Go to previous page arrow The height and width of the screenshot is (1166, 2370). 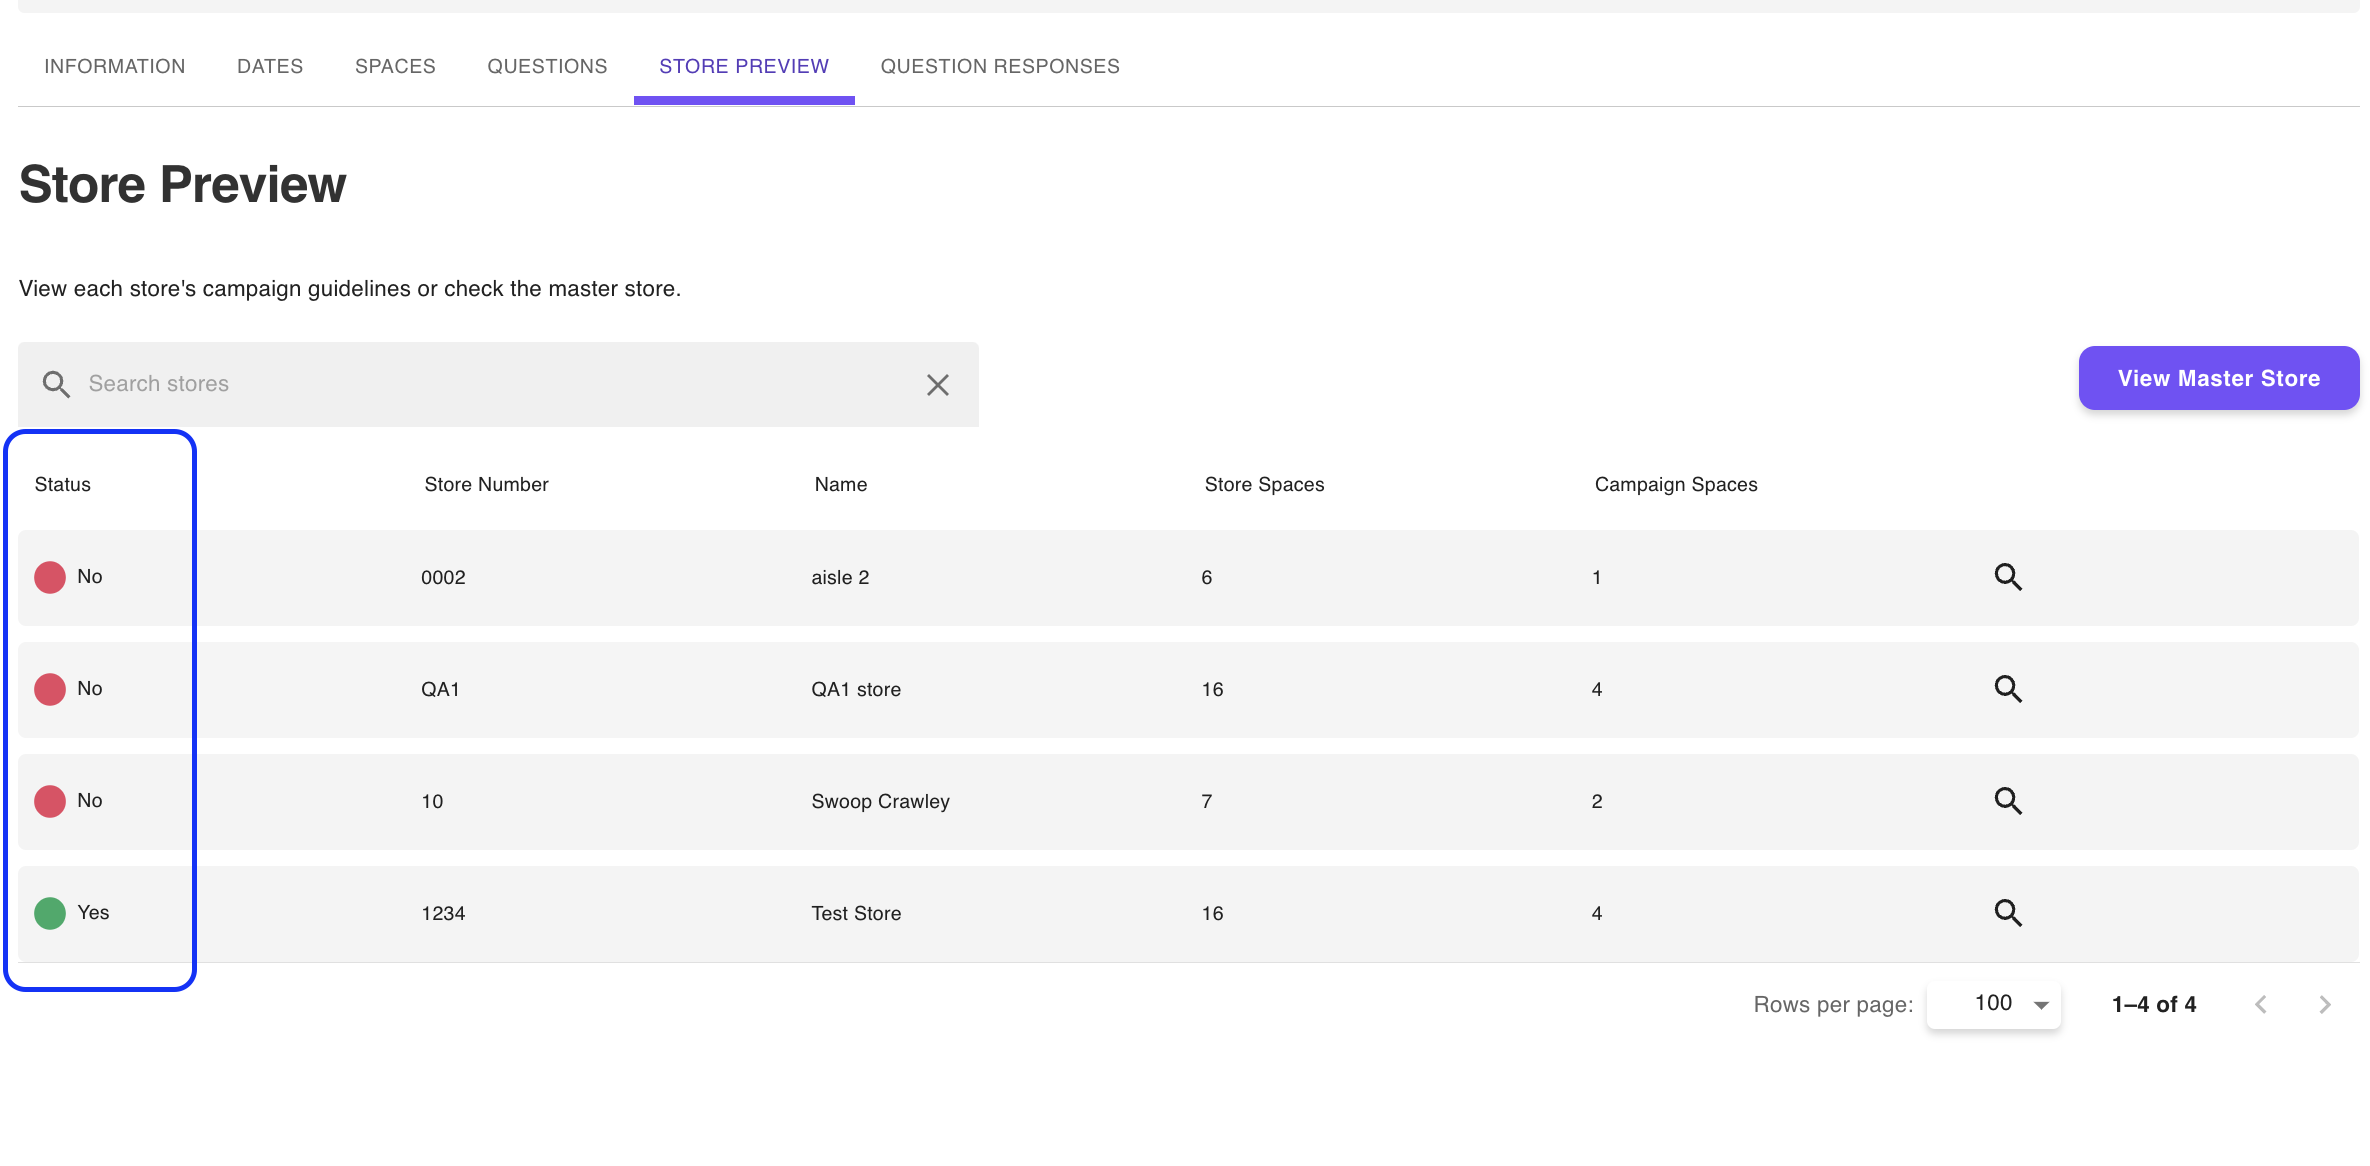point(2261,1004)
